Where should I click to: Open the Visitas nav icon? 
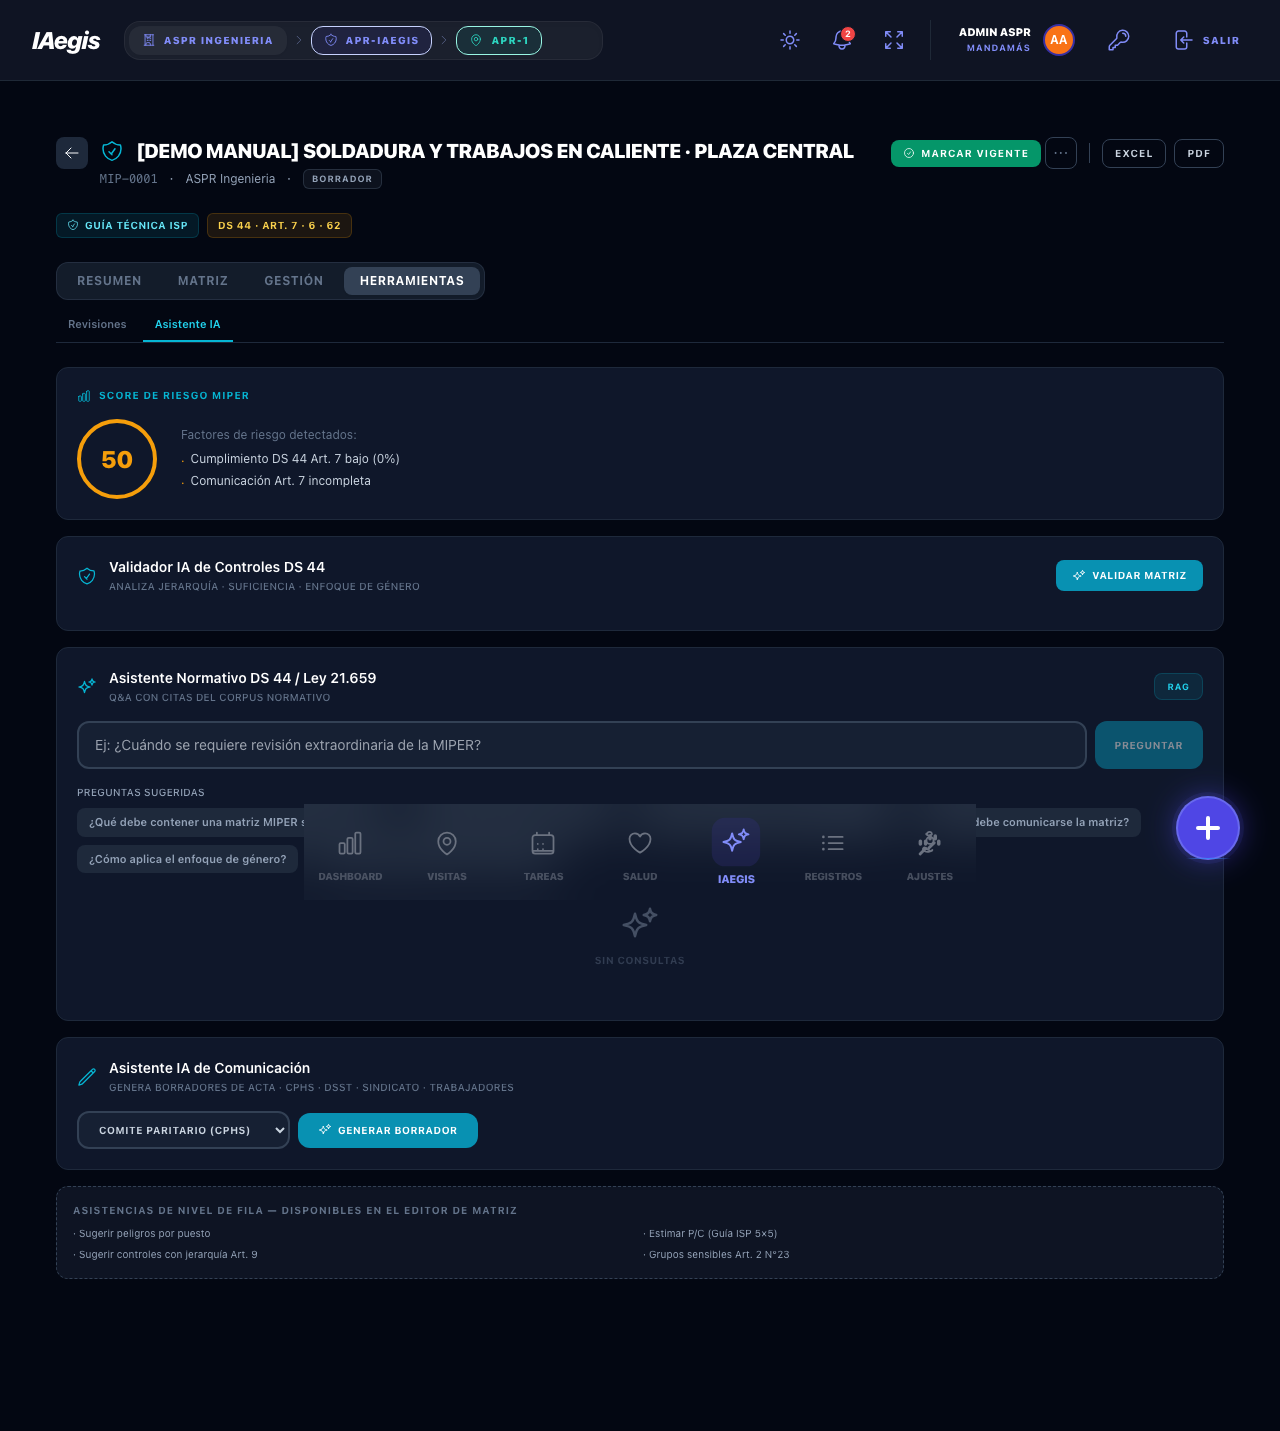[447, 855]
